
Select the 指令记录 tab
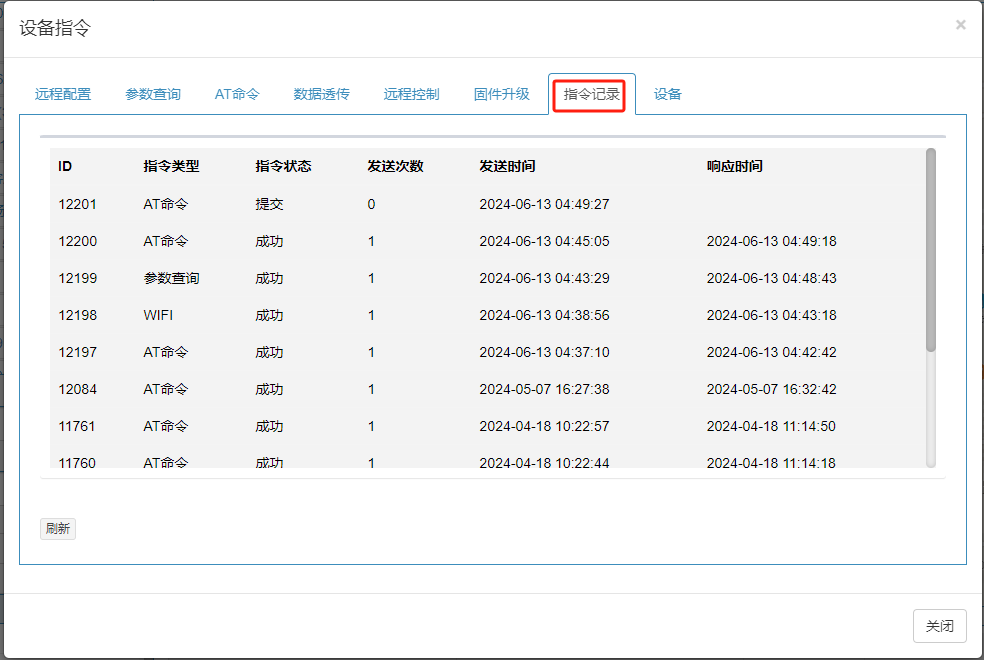pyautogui.click(x=591, y=95)
